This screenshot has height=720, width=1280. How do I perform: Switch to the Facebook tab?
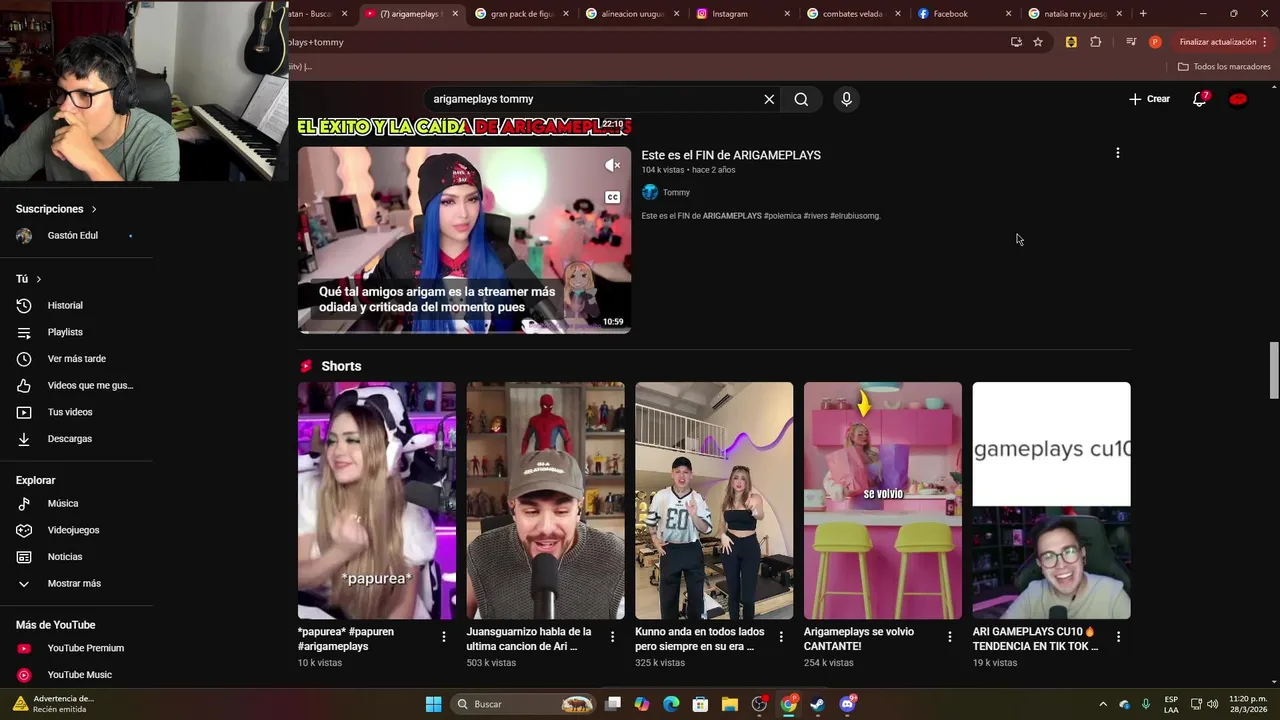coord(964,14)
